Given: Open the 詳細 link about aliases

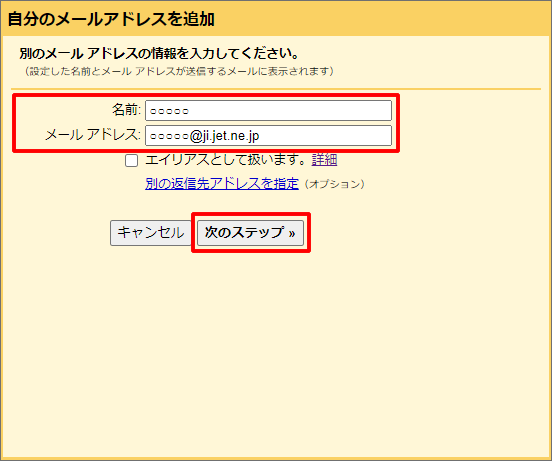Looking at the screenshot, I should click(x=324, y=160).
